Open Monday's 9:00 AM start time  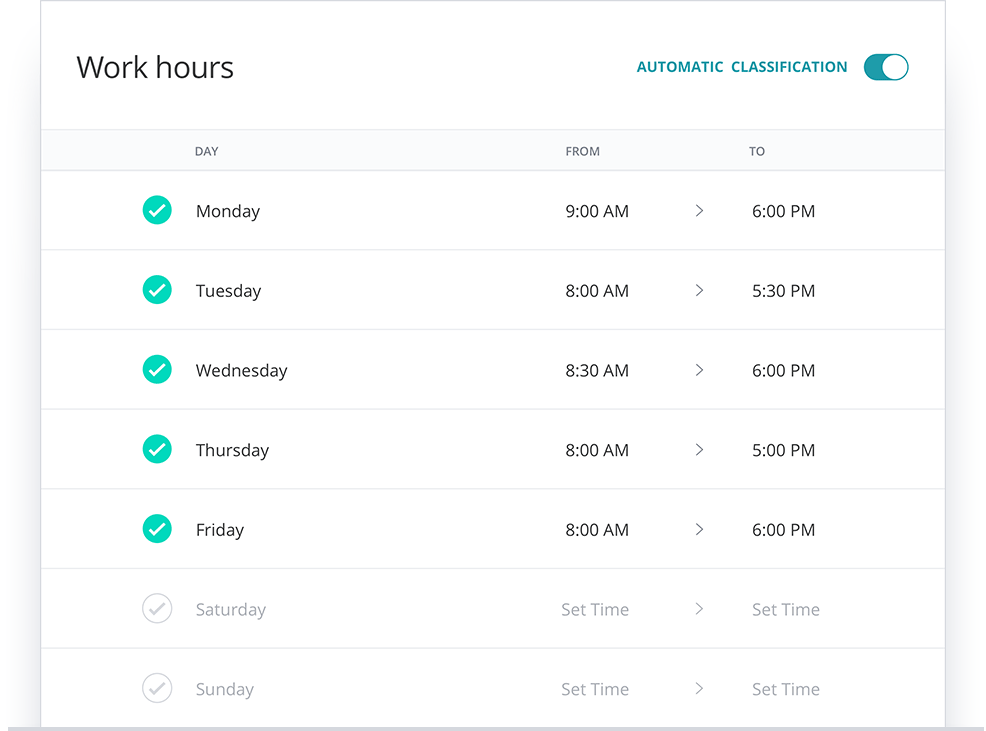pos(597,211)
